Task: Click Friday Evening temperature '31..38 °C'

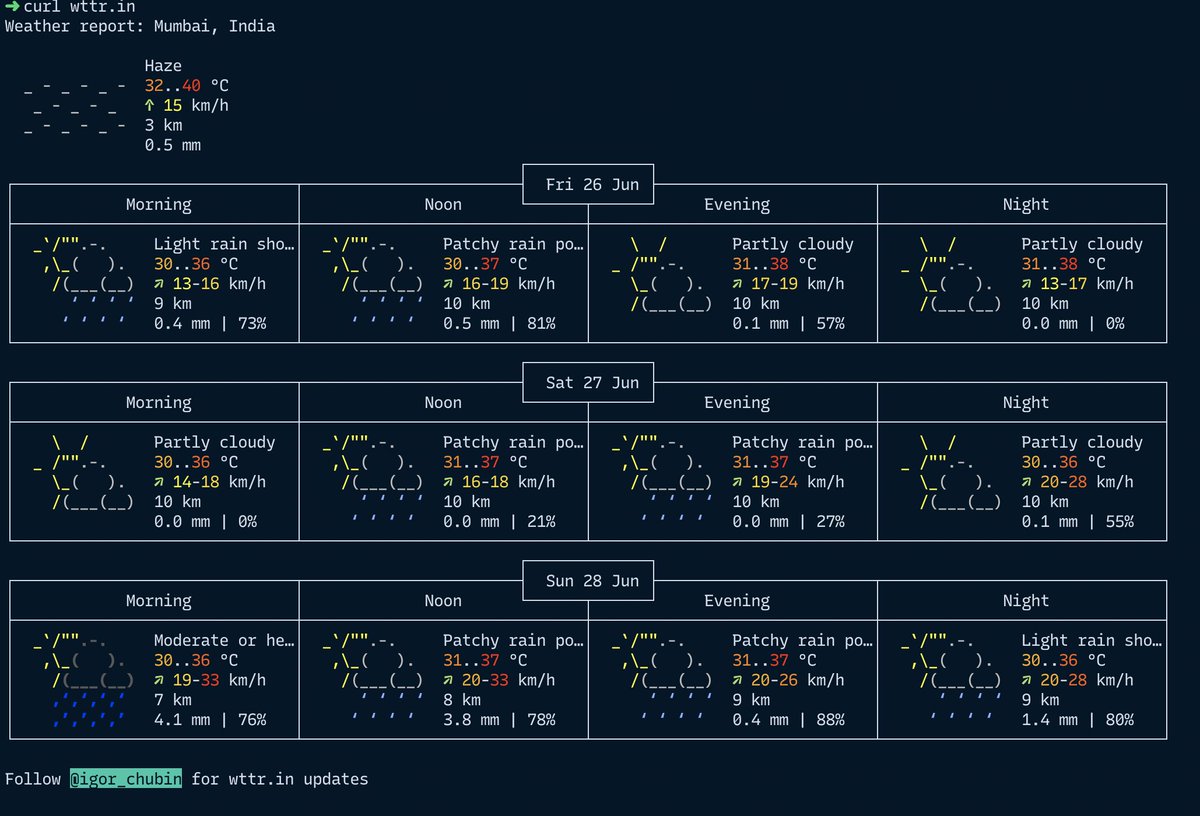Action: [774, 264]
